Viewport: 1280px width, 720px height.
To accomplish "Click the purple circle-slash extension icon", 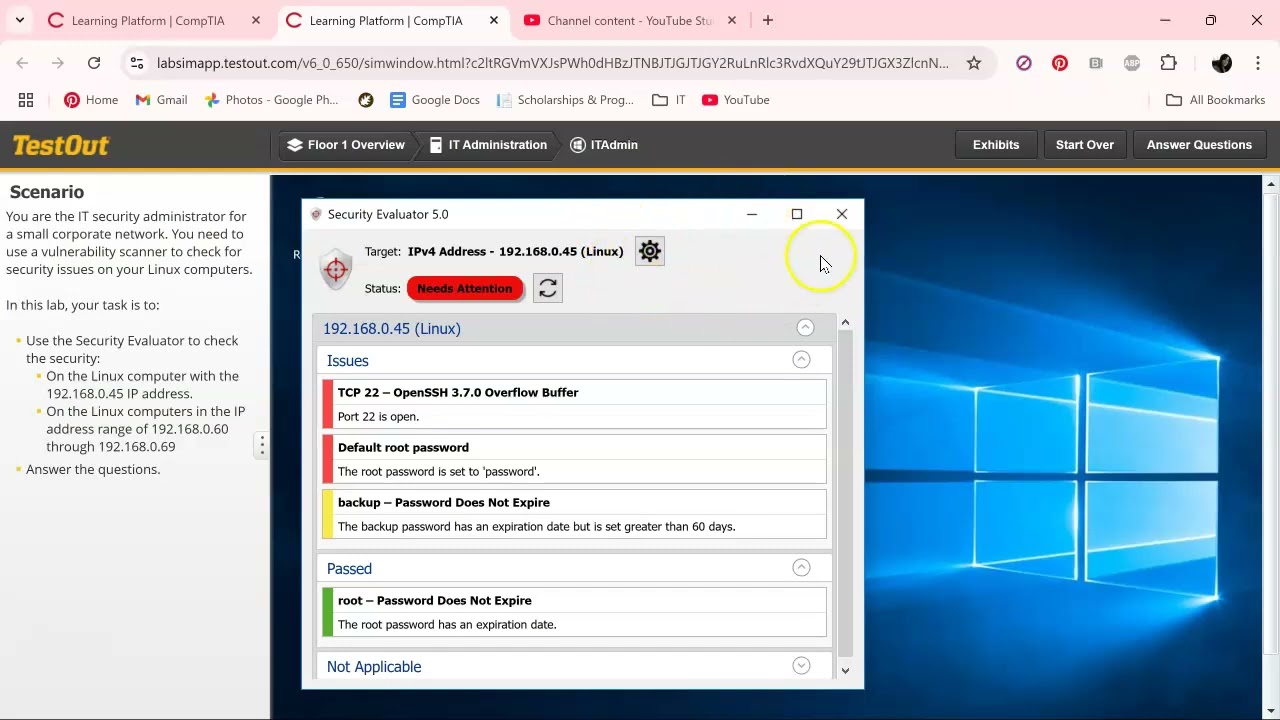I will click(1024, 63).
